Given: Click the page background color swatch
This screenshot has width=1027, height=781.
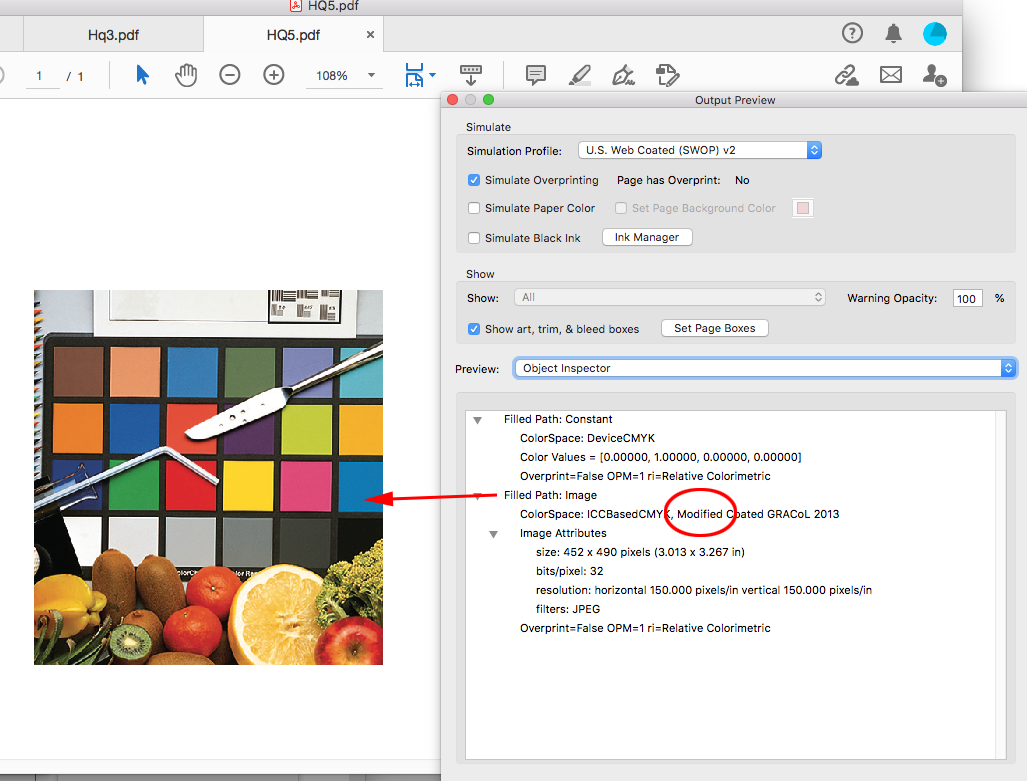Looking at the screenshot, I should pos(802,208).
